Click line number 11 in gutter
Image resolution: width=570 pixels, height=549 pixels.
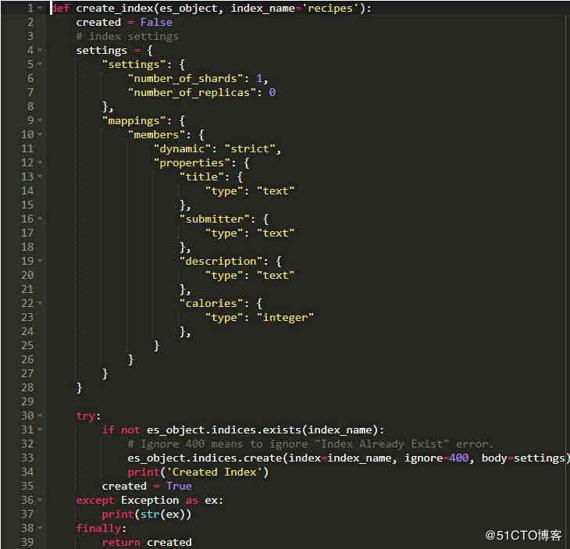pyautogui.click(x=27, y=149)
